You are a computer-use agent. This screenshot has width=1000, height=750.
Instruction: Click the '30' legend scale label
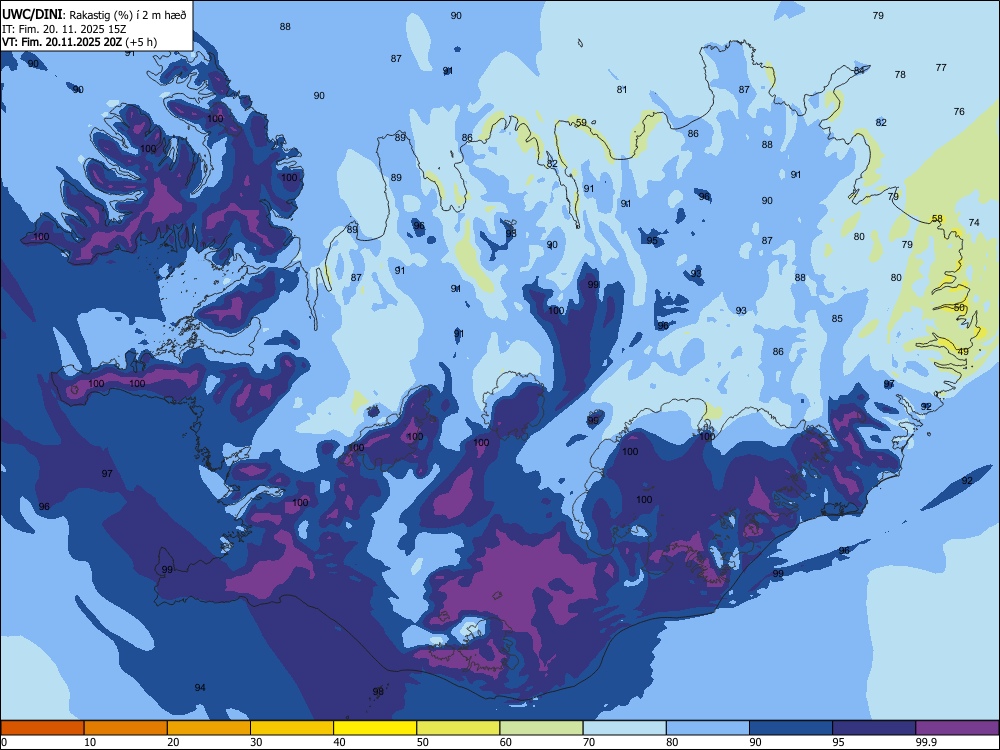point(256,742)
